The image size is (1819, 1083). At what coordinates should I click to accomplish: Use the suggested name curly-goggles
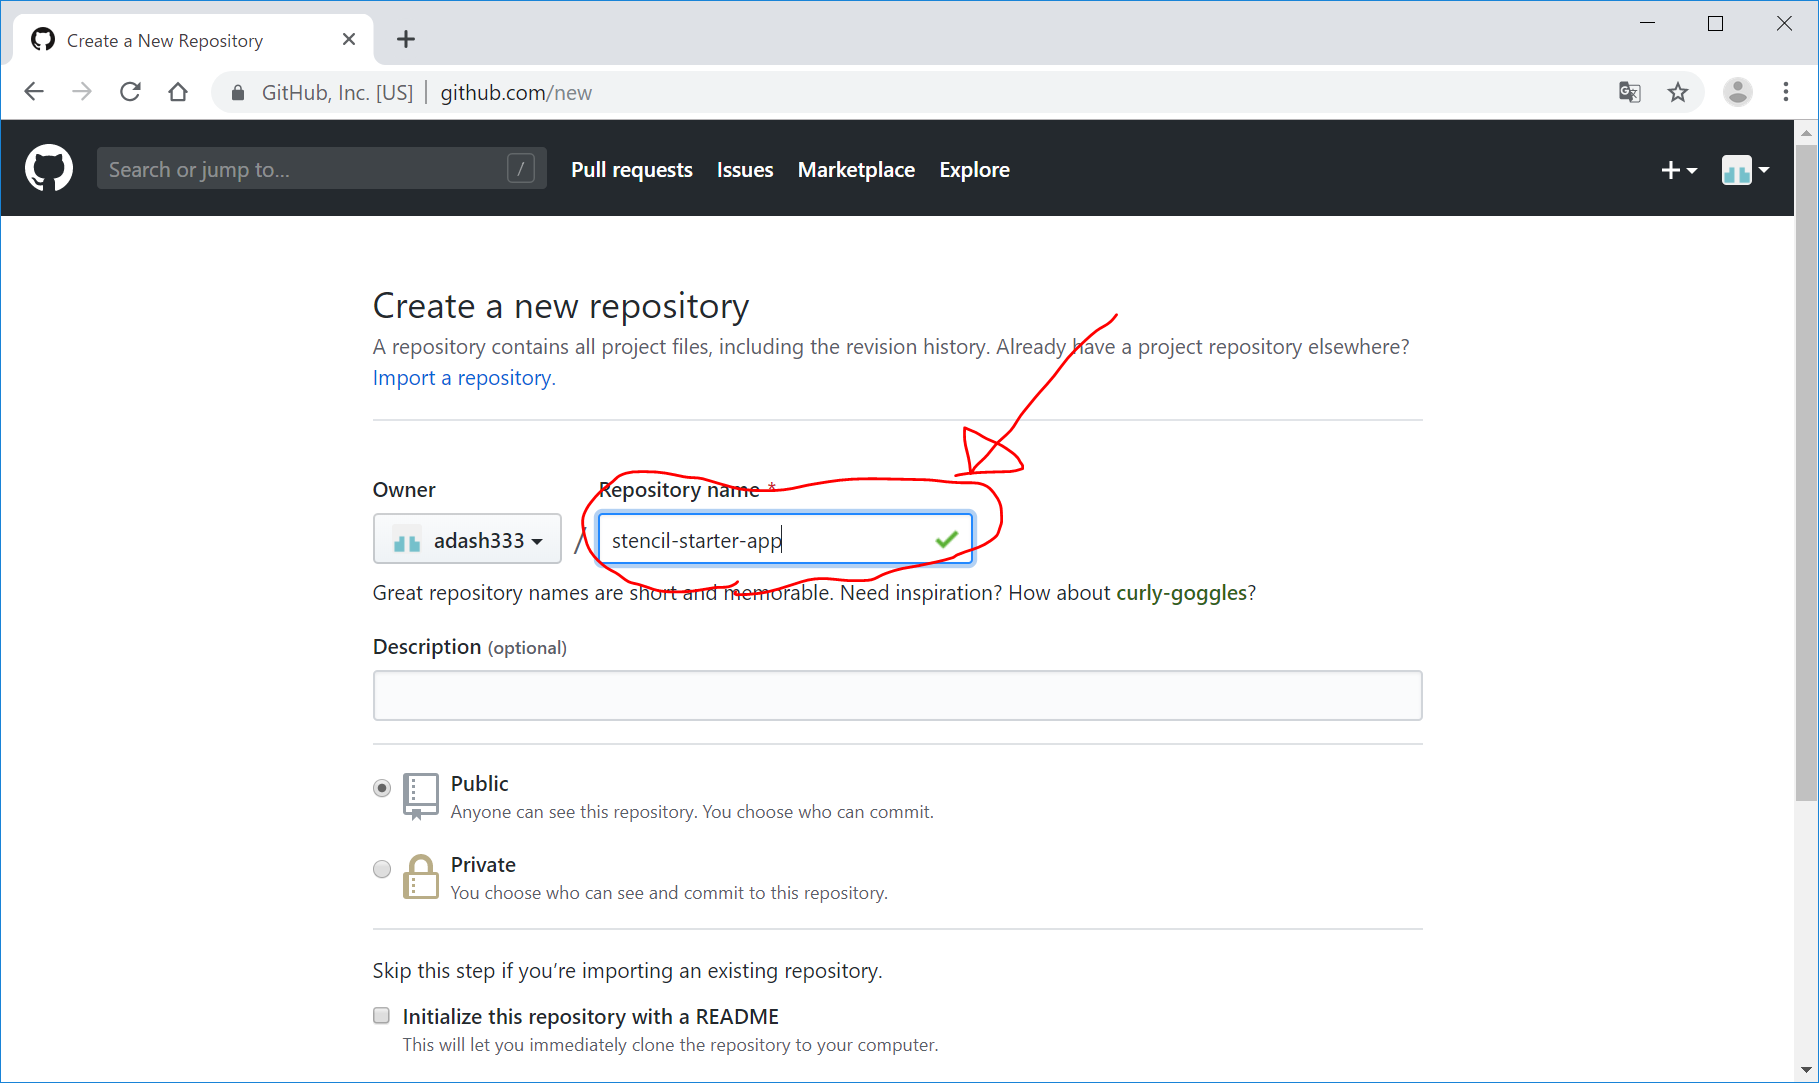pyautogui.click(x=1181, y=593)
